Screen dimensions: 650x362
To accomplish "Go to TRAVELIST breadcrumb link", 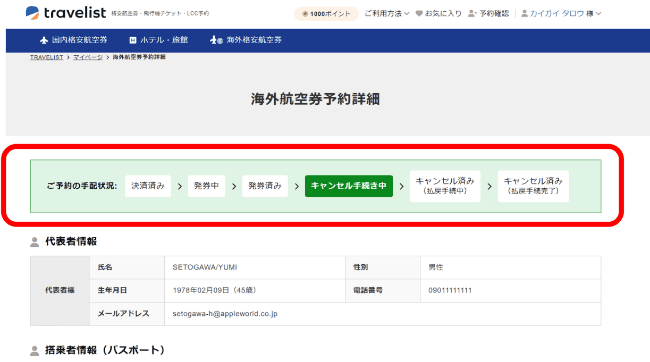I will pos(46,57).
